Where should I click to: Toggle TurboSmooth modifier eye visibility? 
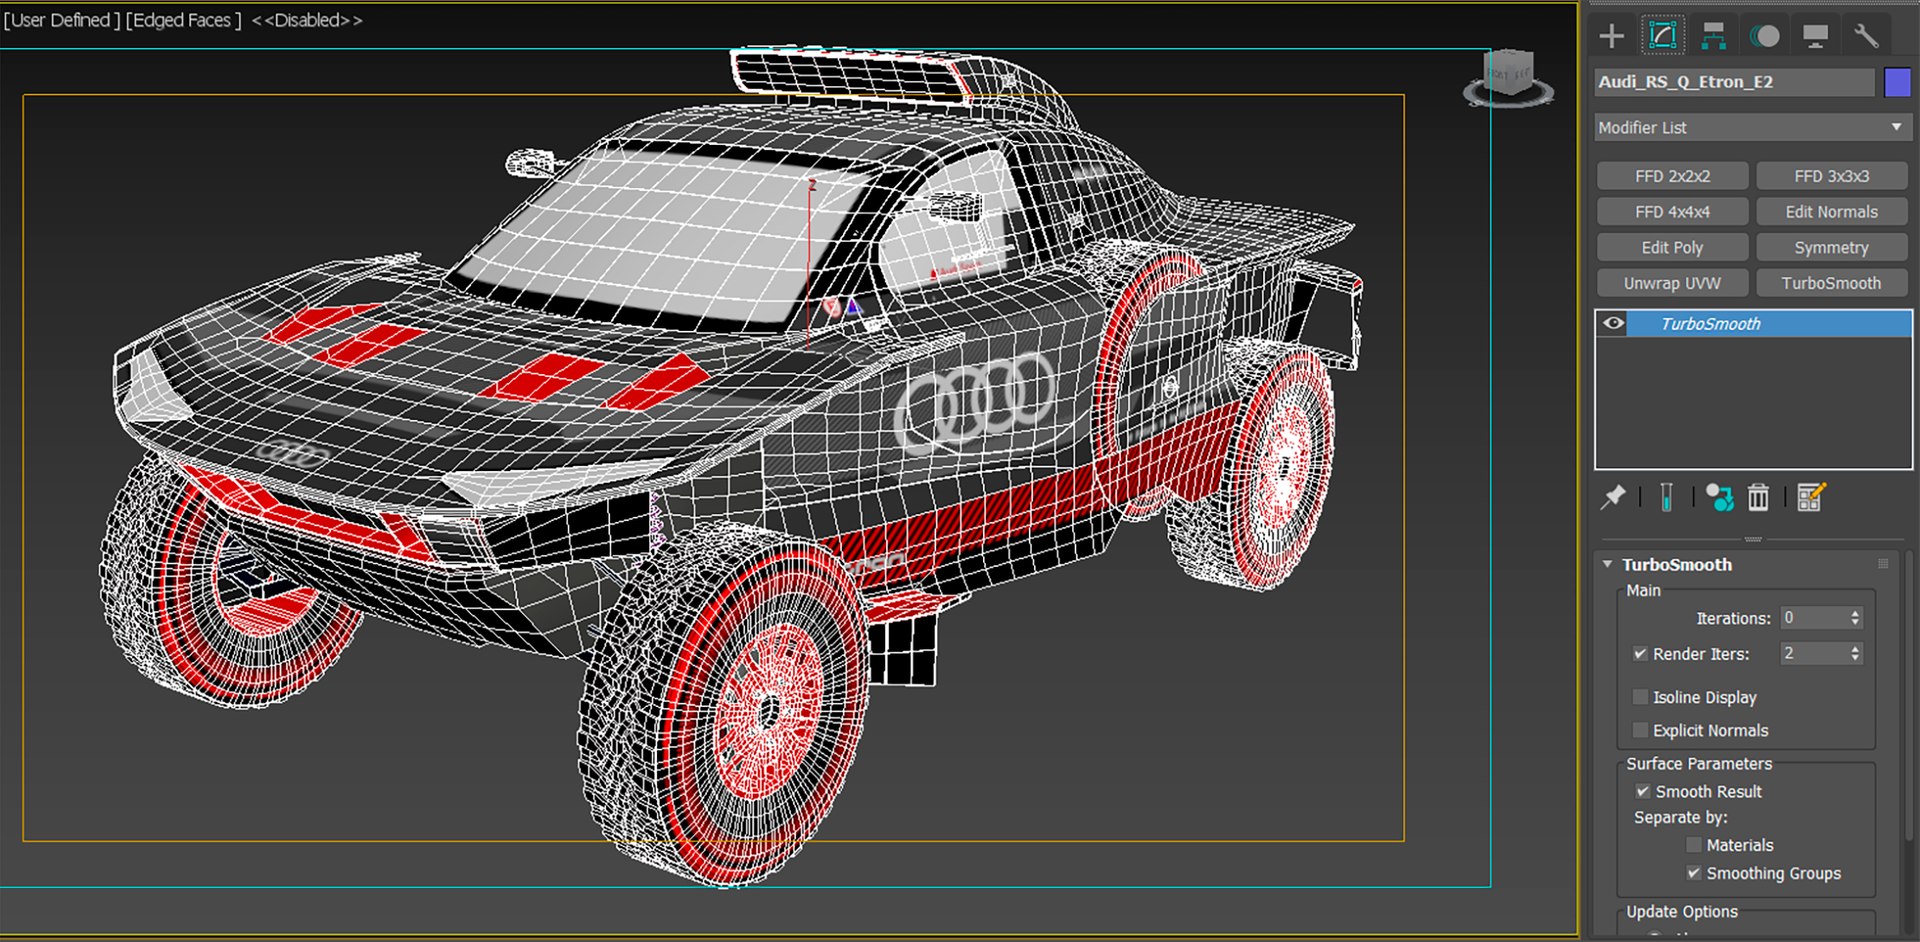1613,323
